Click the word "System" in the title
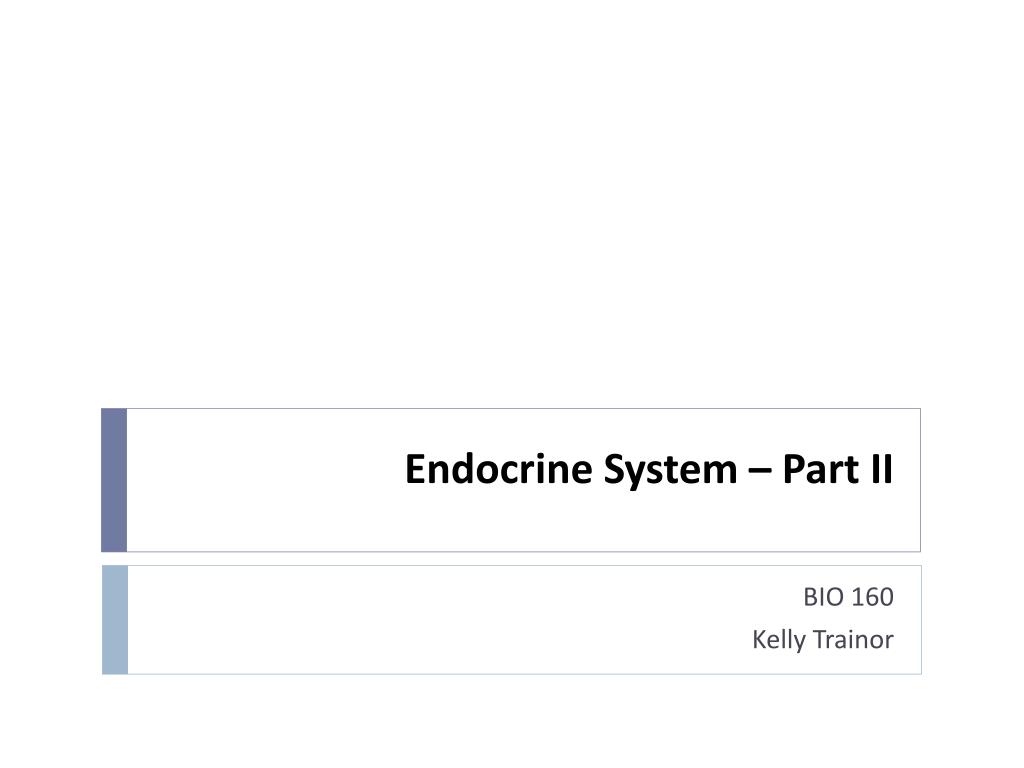 670,471
